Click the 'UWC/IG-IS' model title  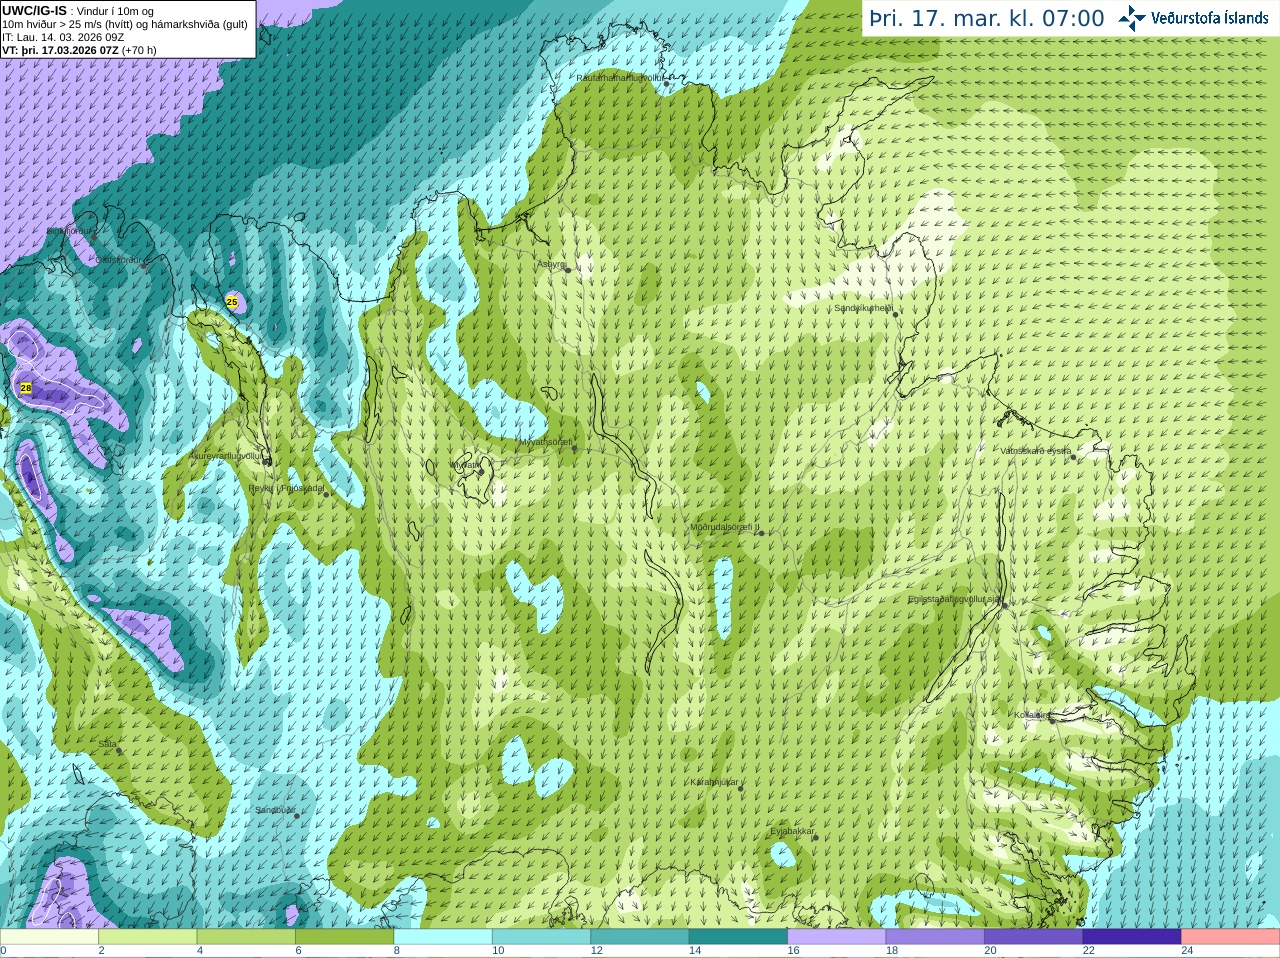click(35, 10)
